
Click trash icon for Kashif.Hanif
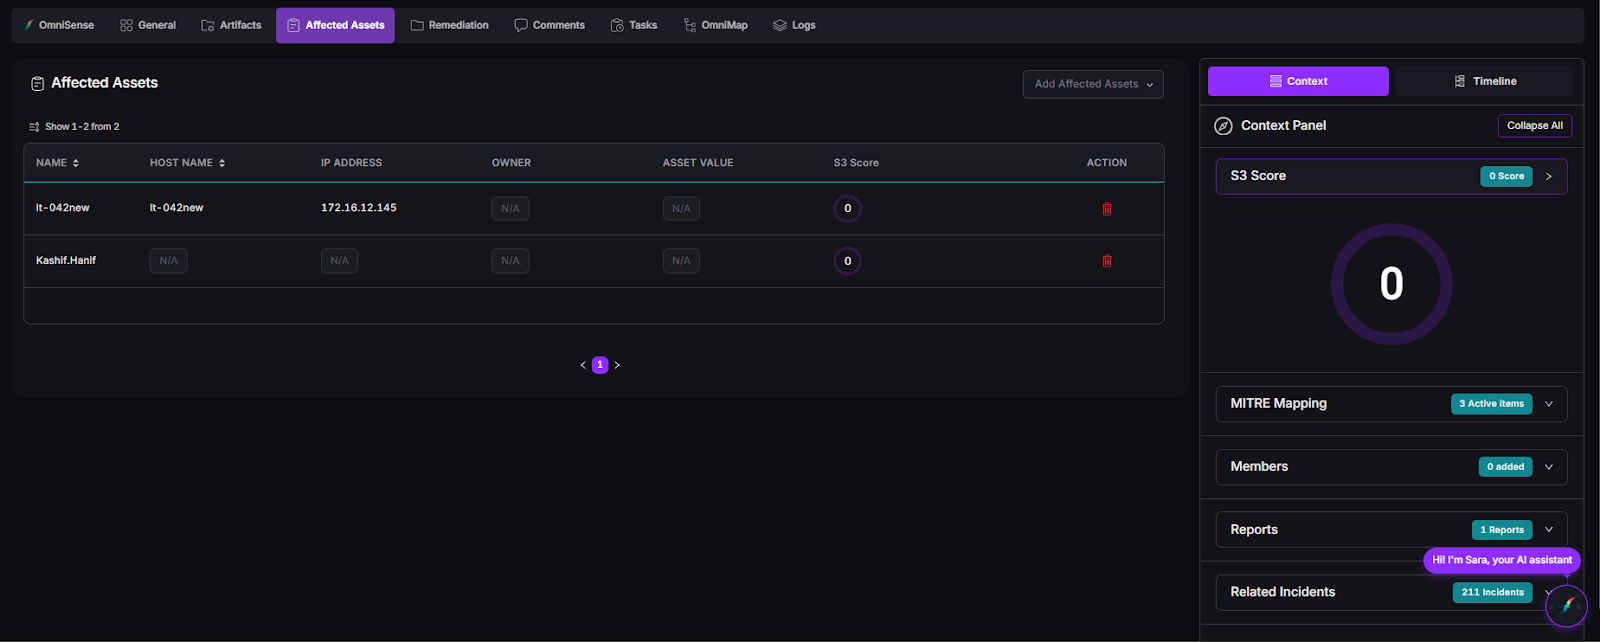click(x=1107, y=261)
